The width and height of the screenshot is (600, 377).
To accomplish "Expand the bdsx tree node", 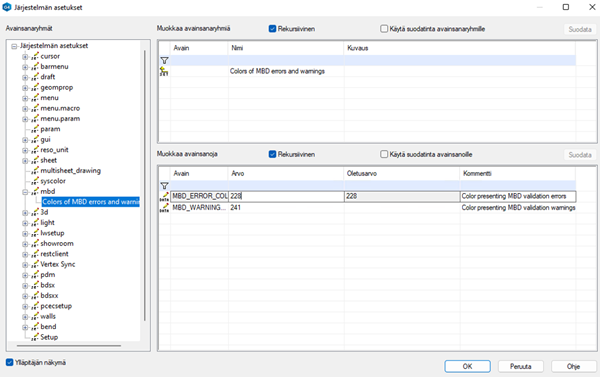I will tap(25, 286).
